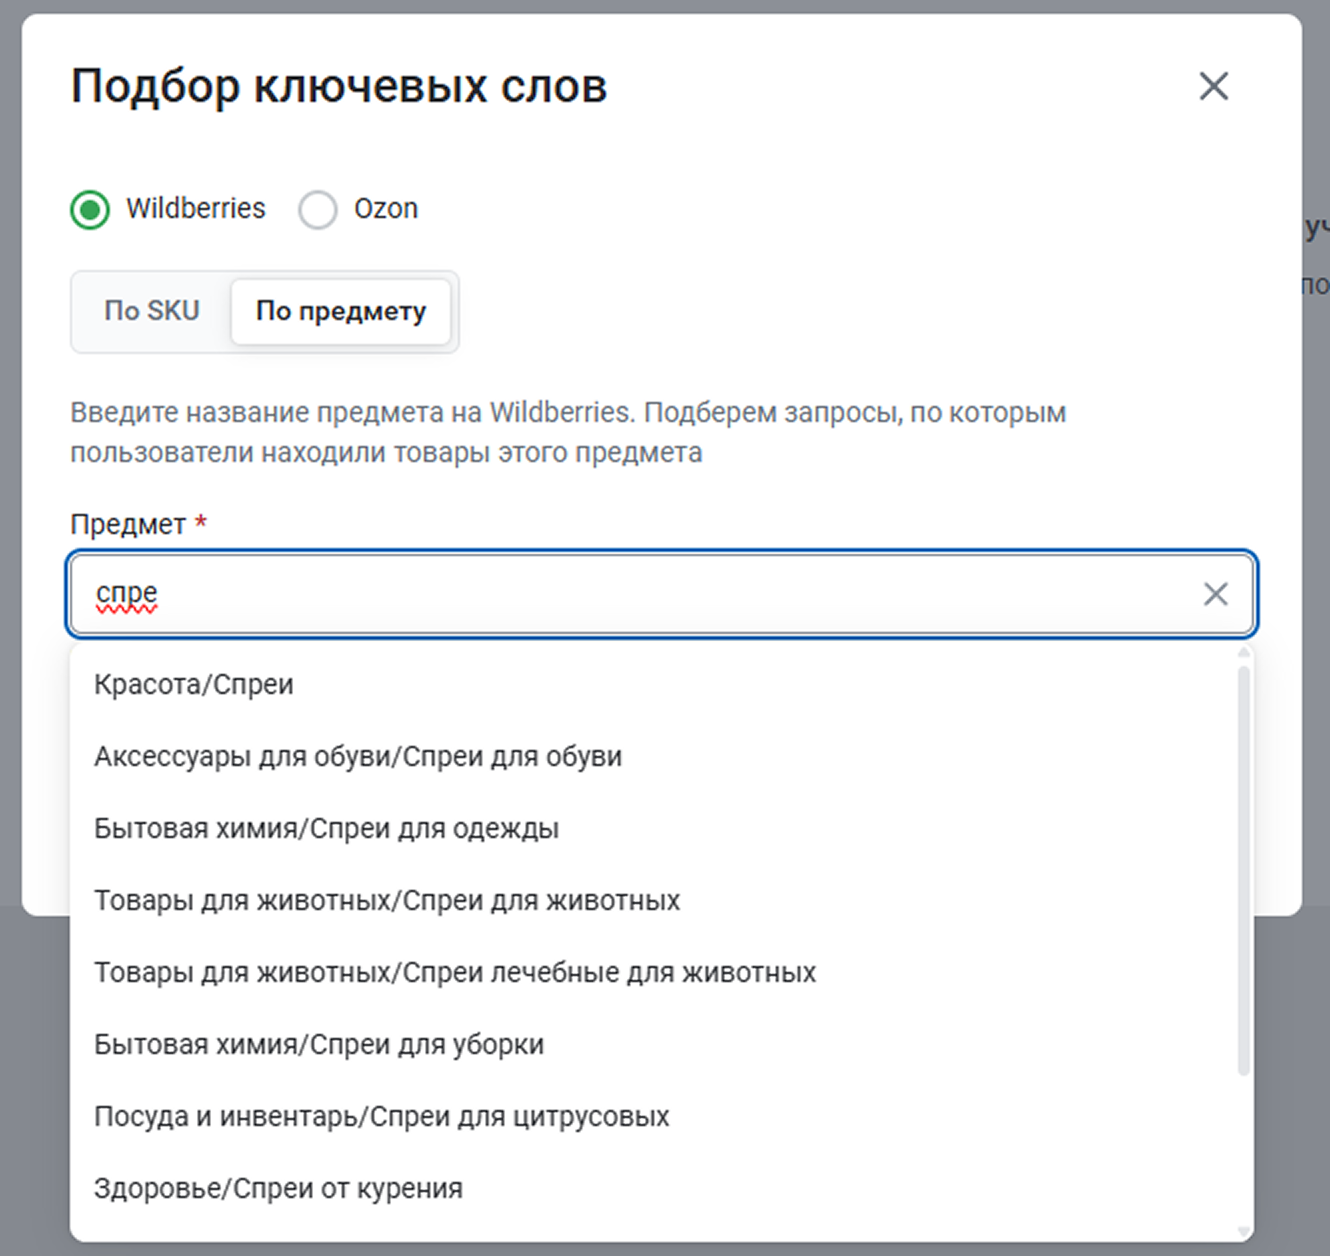The image size is (1330, 1256).
Task: Select the Ozon radio button
Action: pyautogui.click(x=318, y=210)
